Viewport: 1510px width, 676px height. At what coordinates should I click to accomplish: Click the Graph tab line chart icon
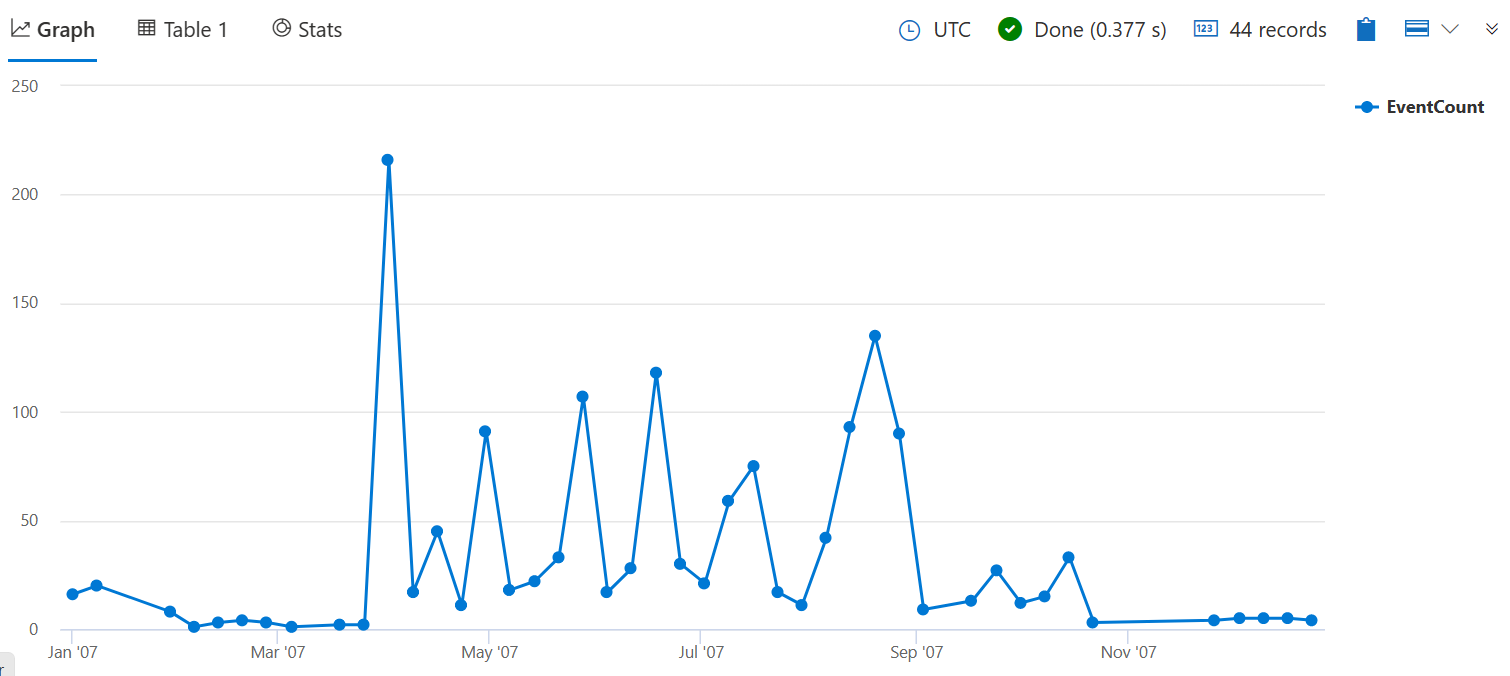click(x=20, y=29)
